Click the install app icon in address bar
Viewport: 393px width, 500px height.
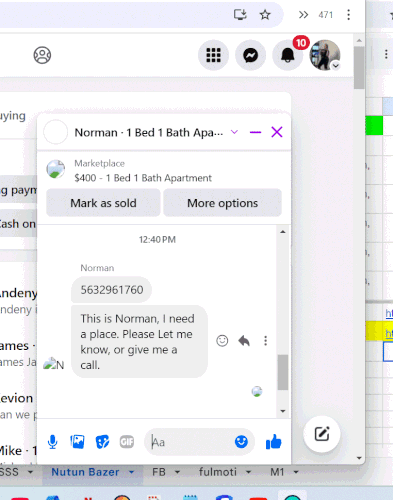tap(240, 15)
